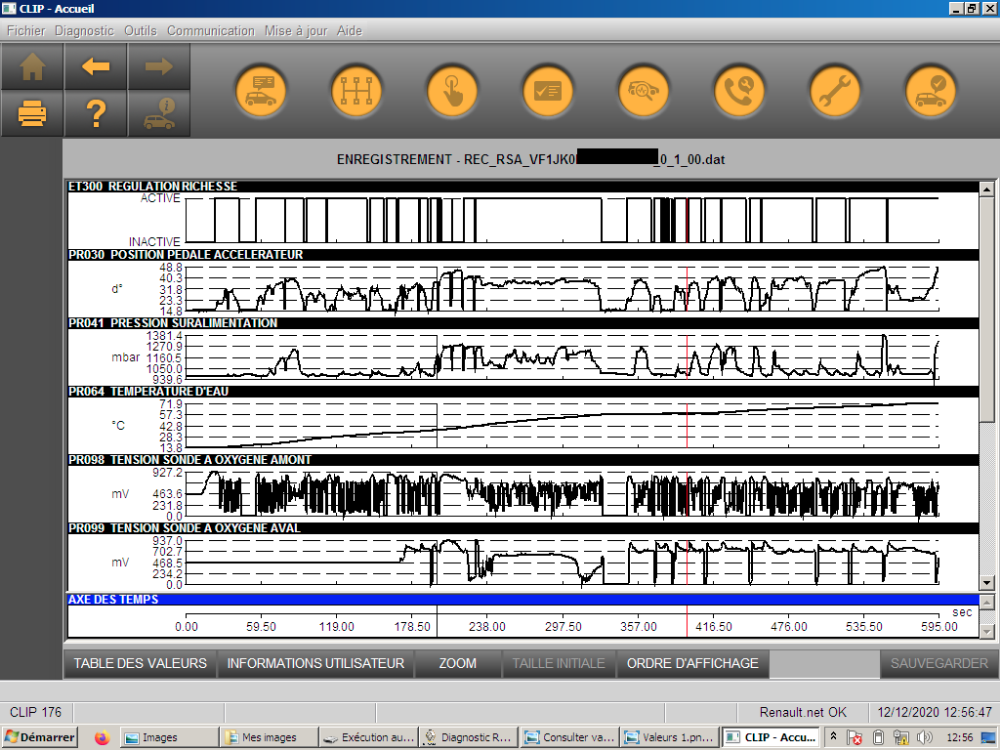This screenshot has width=1000, height=750.
Task: Click the gearbox shift pattern icon
Action: pos(357,91)
